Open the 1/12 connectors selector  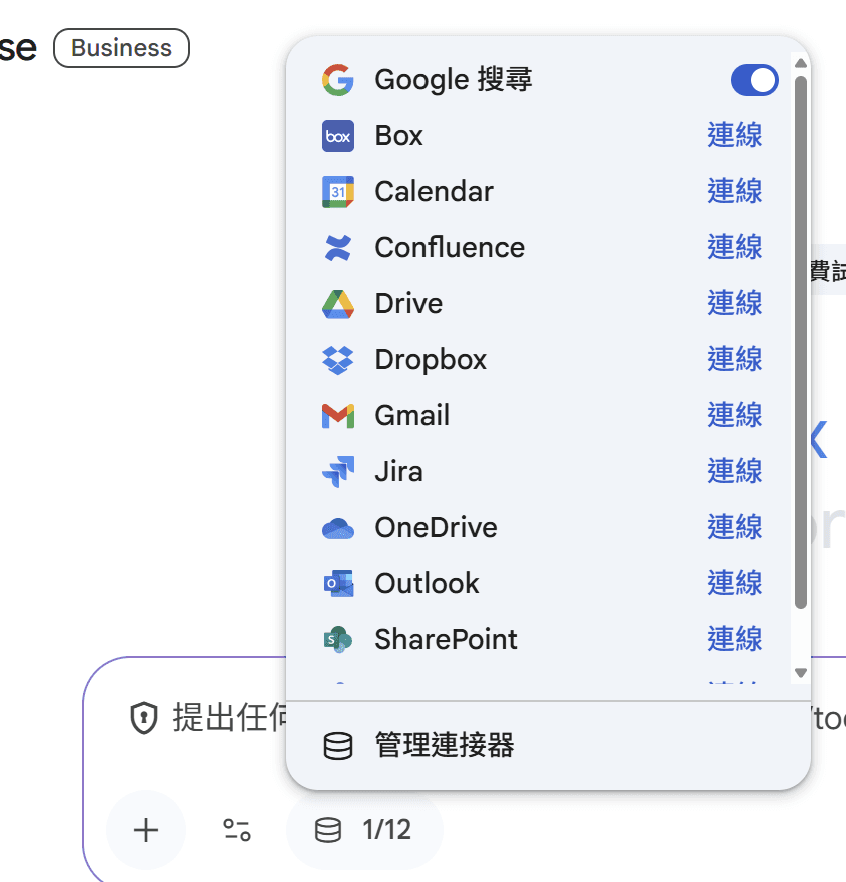pyautogui.click(x=364, y=830)
